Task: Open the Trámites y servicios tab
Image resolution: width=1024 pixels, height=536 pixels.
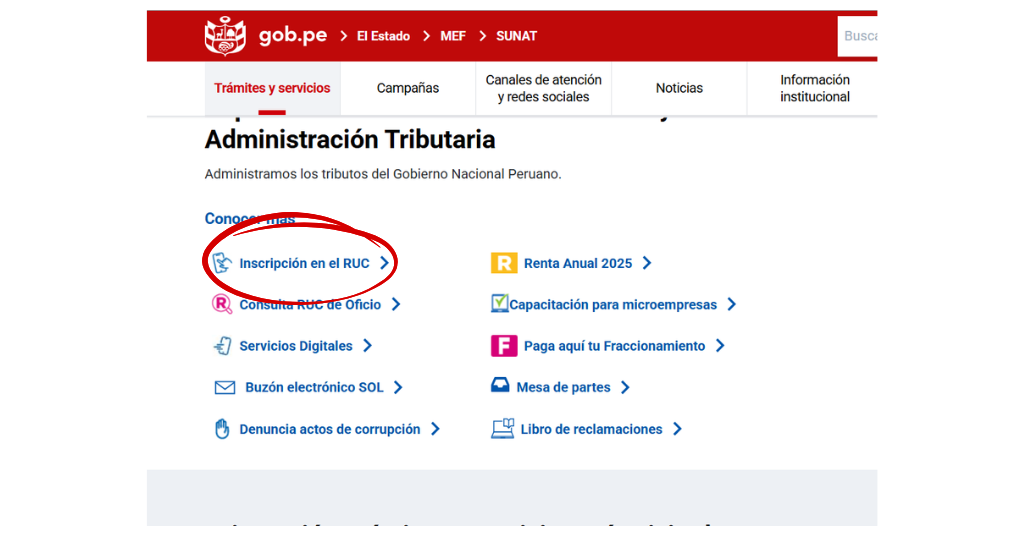Action: (272, 88)
